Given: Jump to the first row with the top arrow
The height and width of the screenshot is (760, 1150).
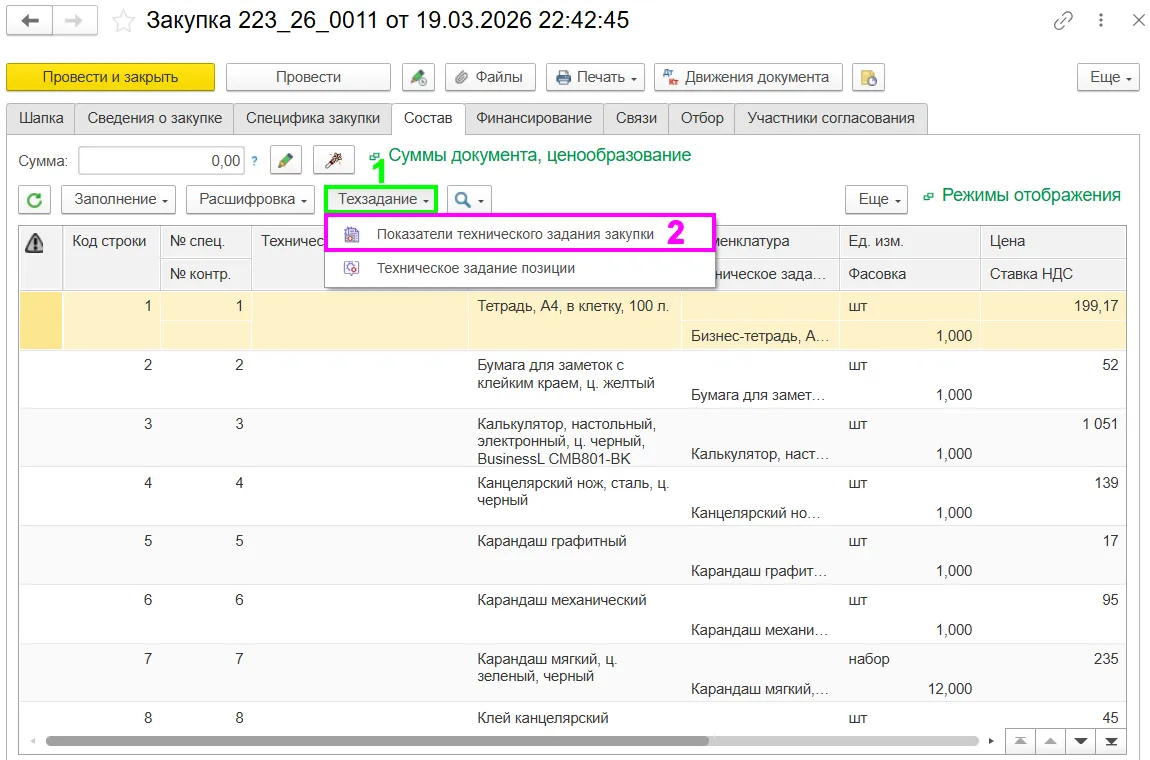Looking at the screenshot, I should click(1020, 741).
